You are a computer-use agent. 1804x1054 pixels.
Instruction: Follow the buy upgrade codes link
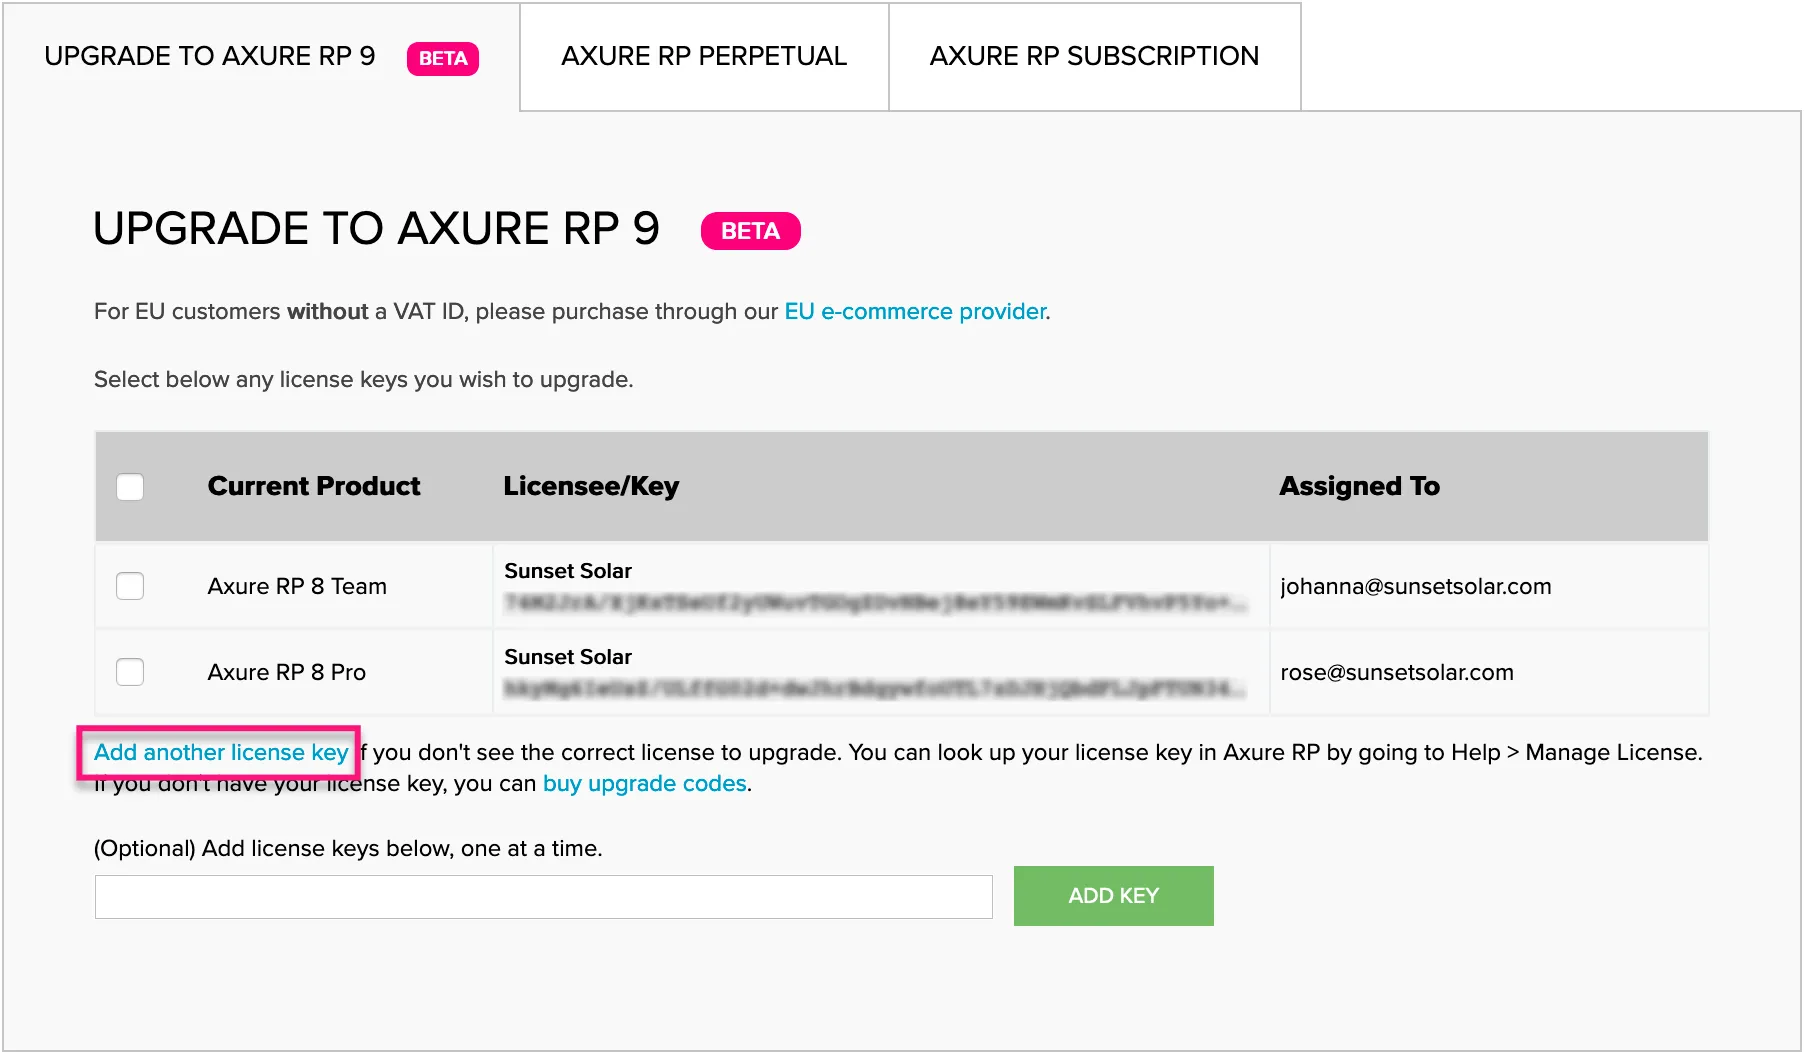[645, 784]
